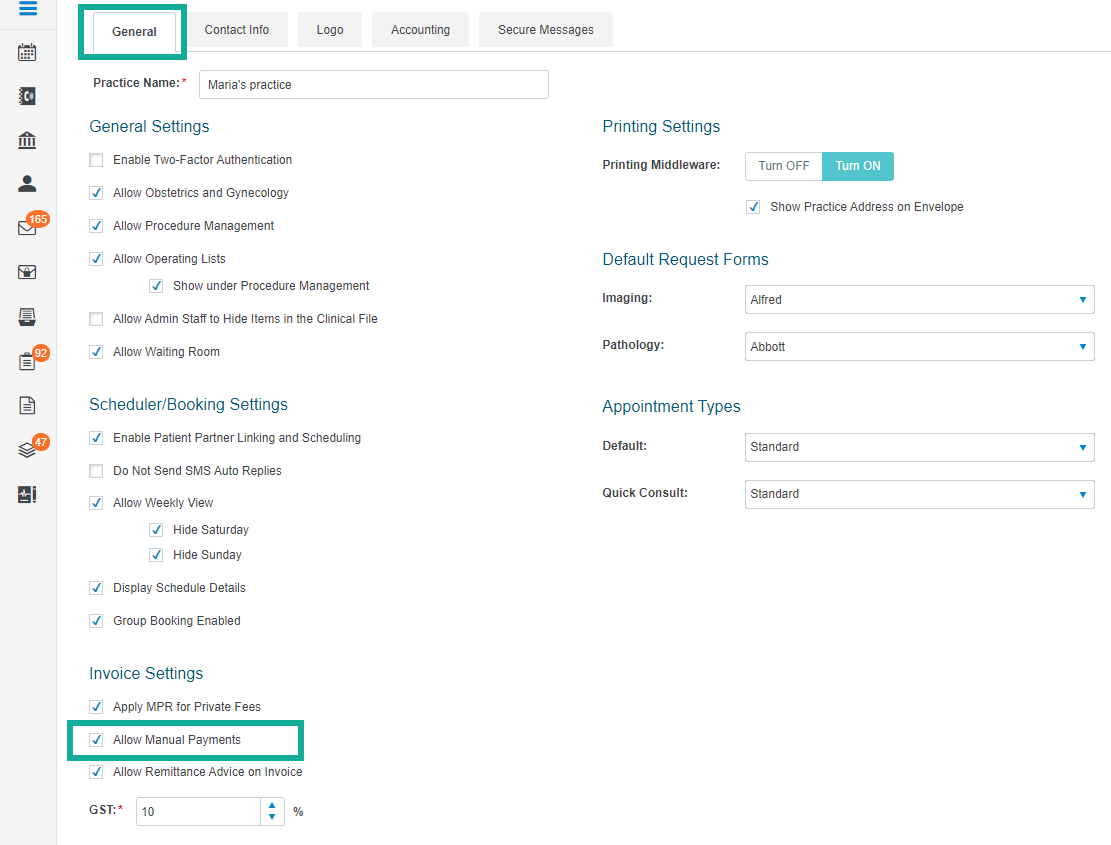The image size is (1111, 845).
Task: Open the Accounting tab
Action: (x=420, y=30)
